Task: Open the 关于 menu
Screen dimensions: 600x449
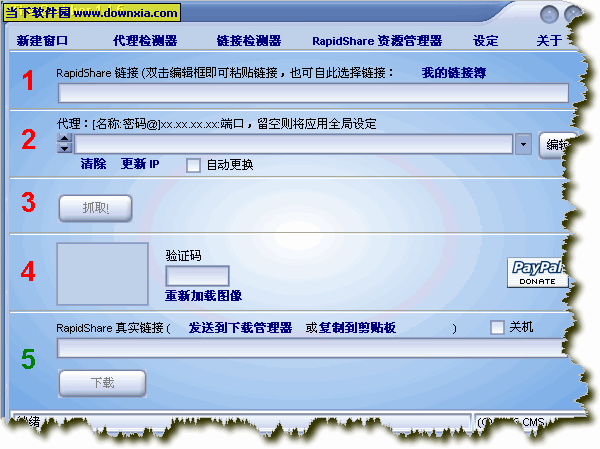Action: (549, 41)
